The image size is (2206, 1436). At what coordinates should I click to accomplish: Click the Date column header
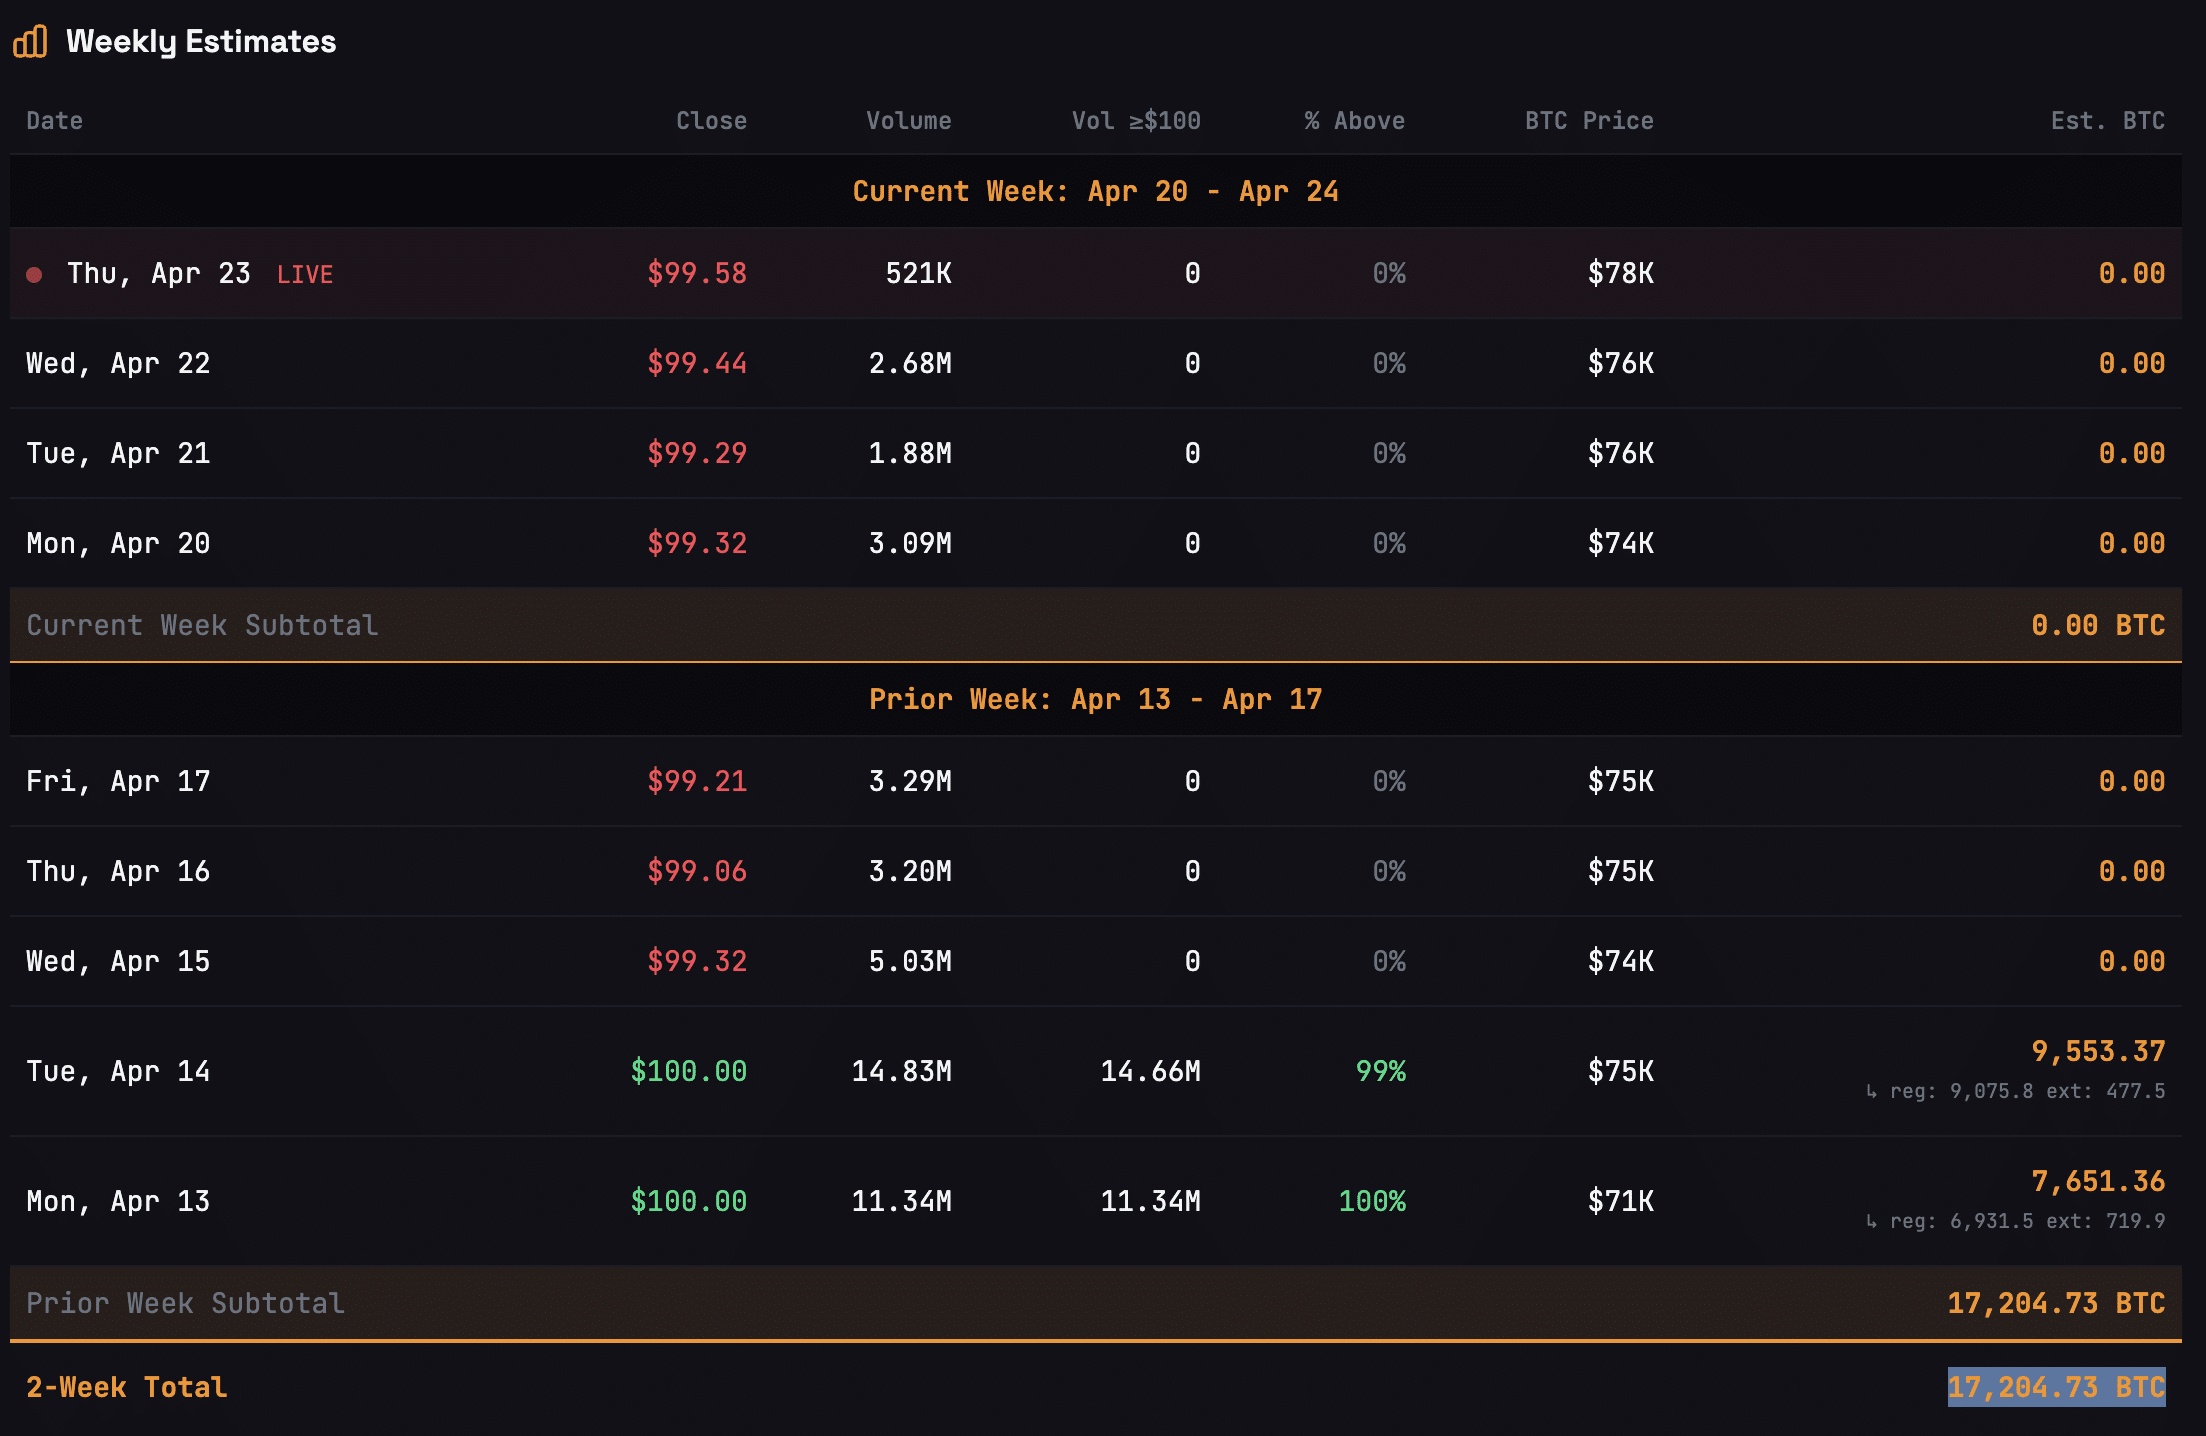point(55,121)
